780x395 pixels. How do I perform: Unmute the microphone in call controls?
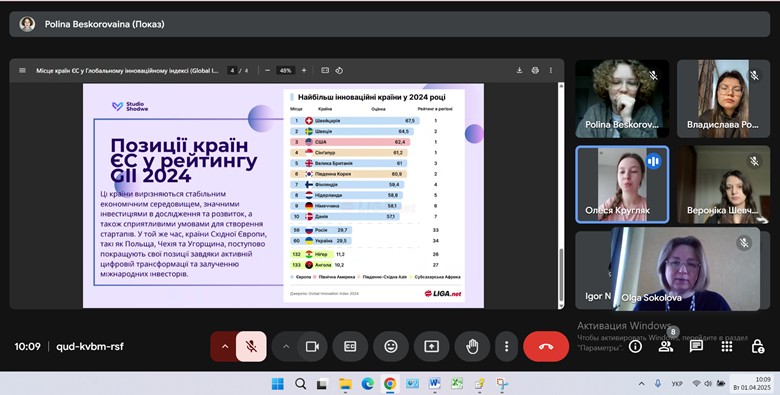click(x=252, y=347)
